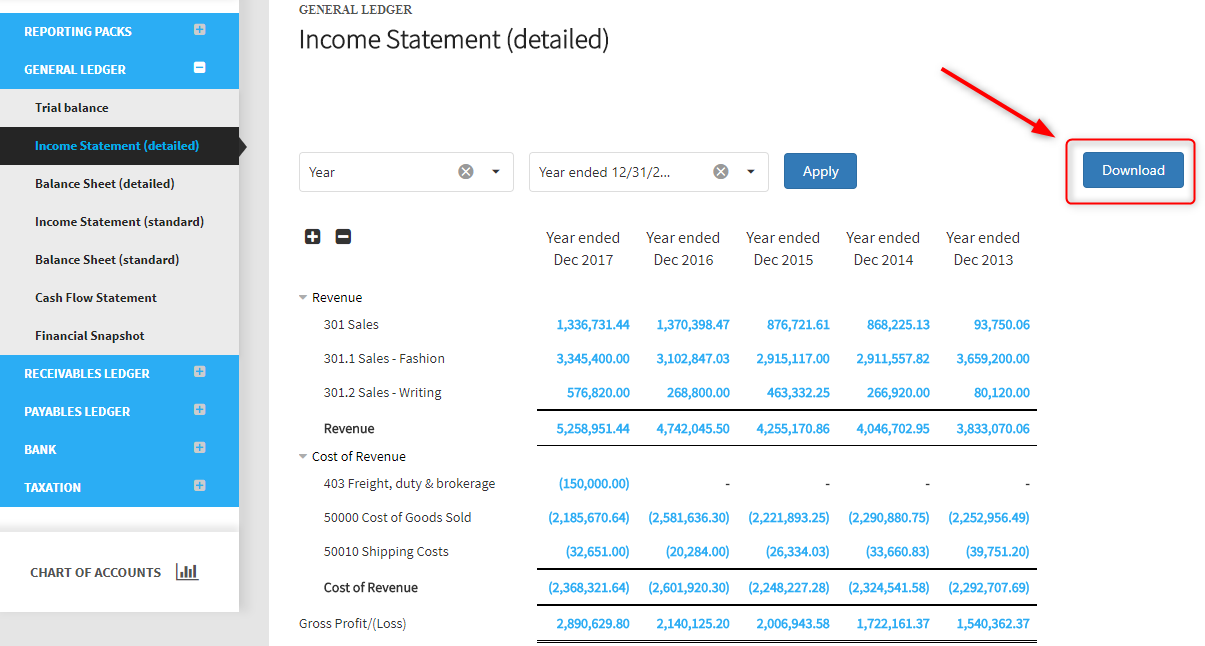The height and width of the screenshot is (646, 1205).
Task: Open Financial Snapshot report
Action: click(90, 336)
